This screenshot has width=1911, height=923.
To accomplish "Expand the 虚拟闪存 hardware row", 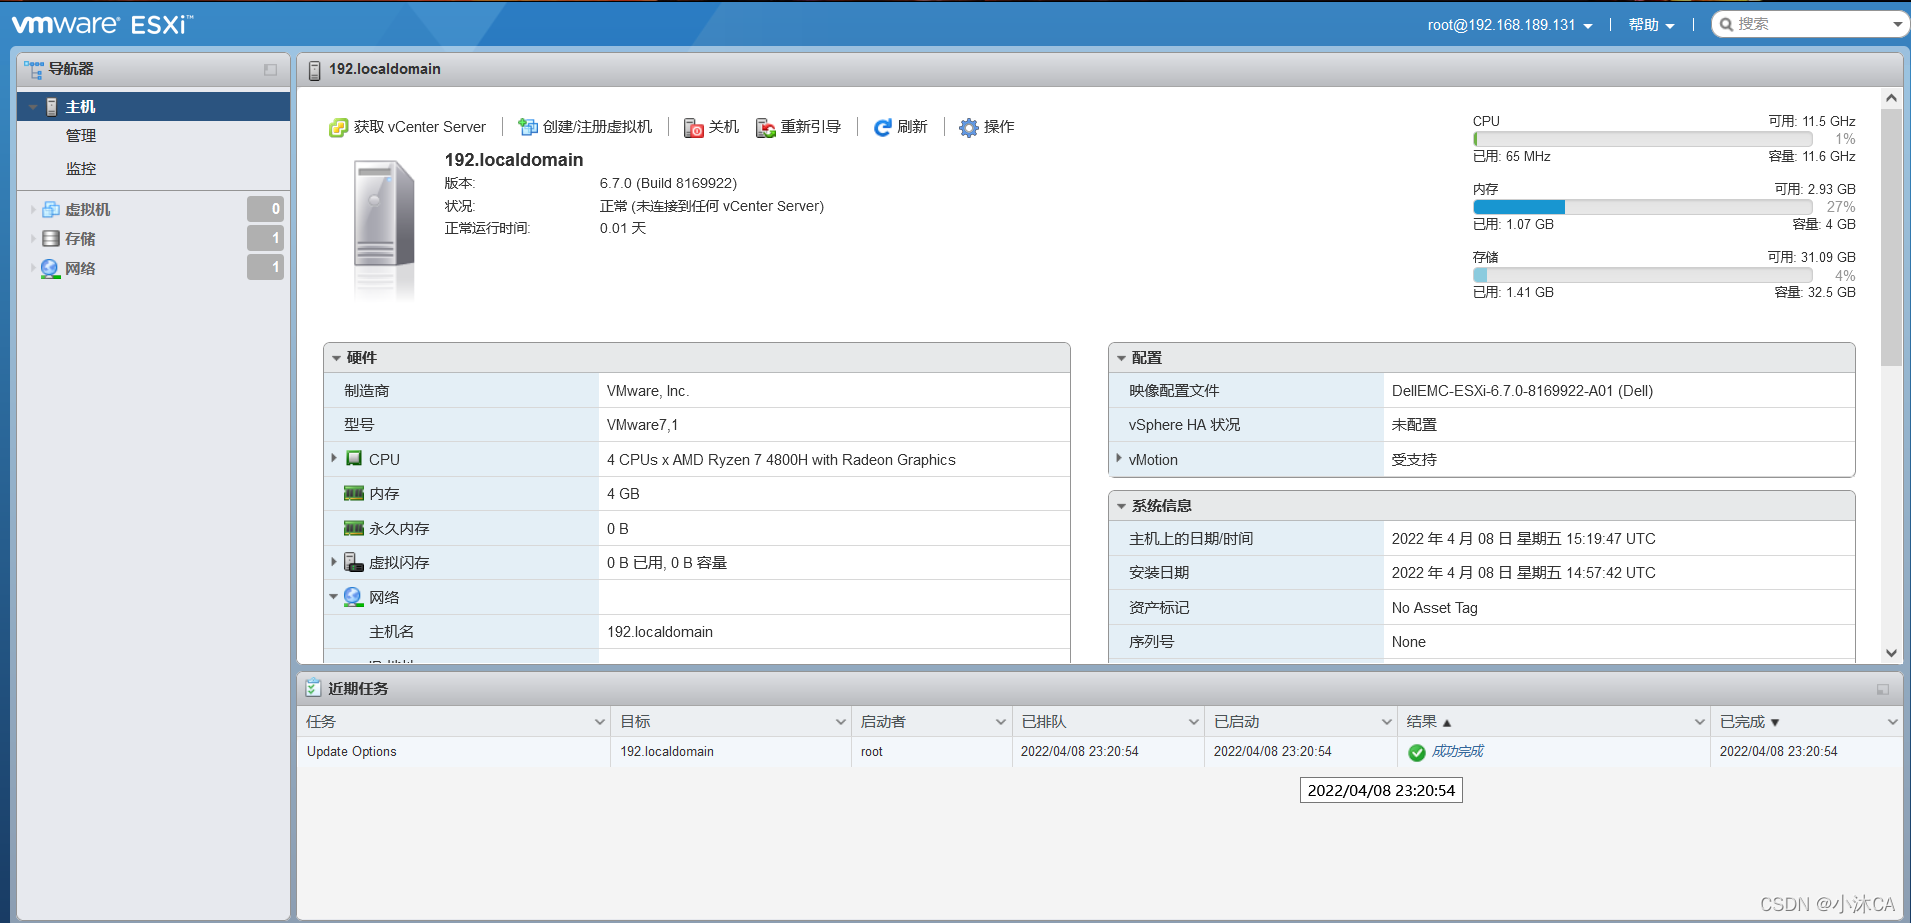I will pyautogui.click(x=334, y=562).
